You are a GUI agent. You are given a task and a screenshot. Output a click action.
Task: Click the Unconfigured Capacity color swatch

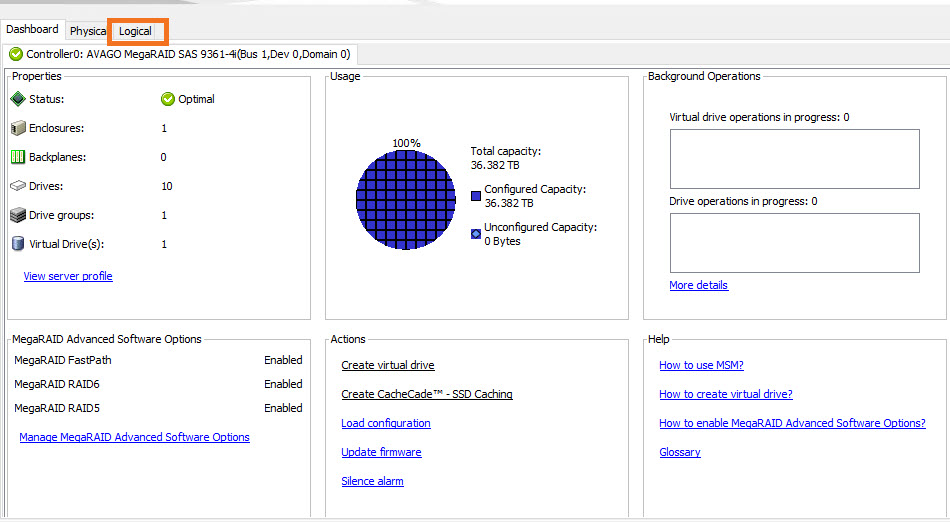[x=476, y=234]
